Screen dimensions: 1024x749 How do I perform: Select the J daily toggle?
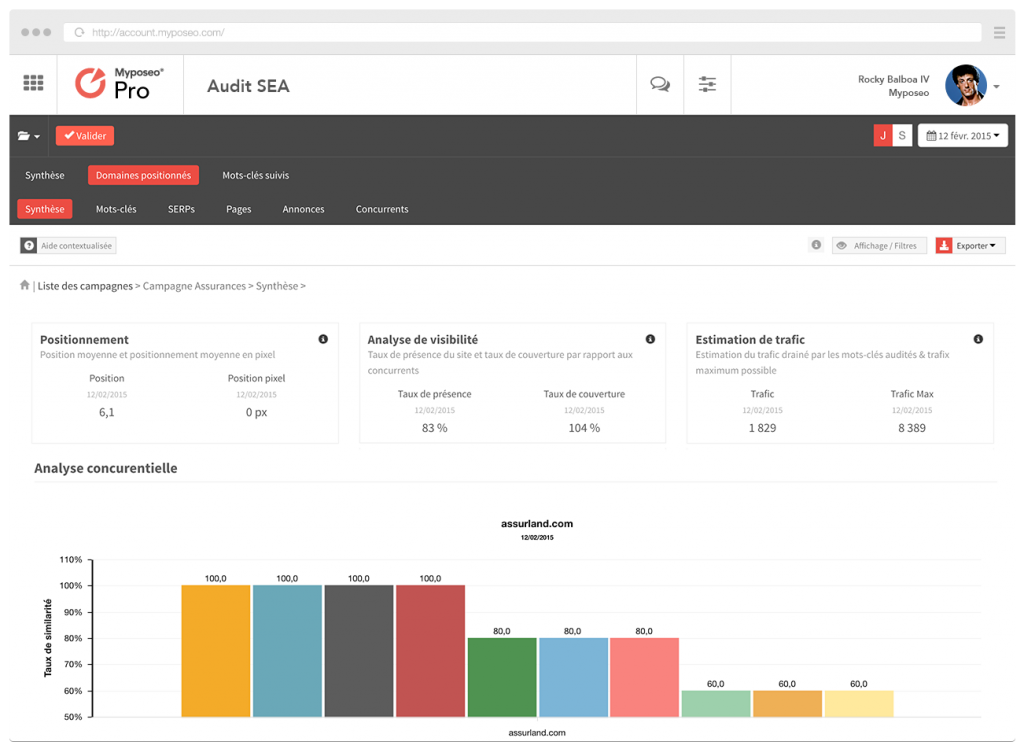click(x=883, y=135)
